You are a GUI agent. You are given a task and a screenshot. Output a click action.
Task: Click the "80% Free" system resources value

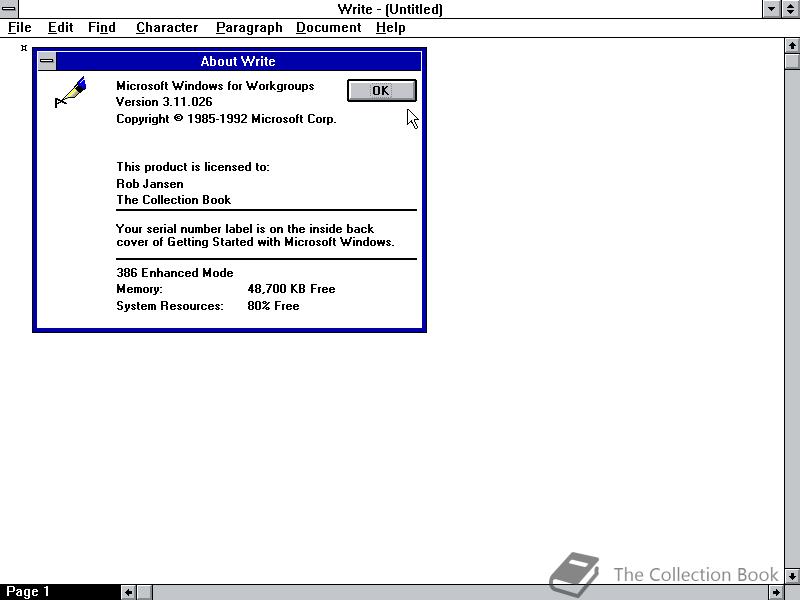273,306
